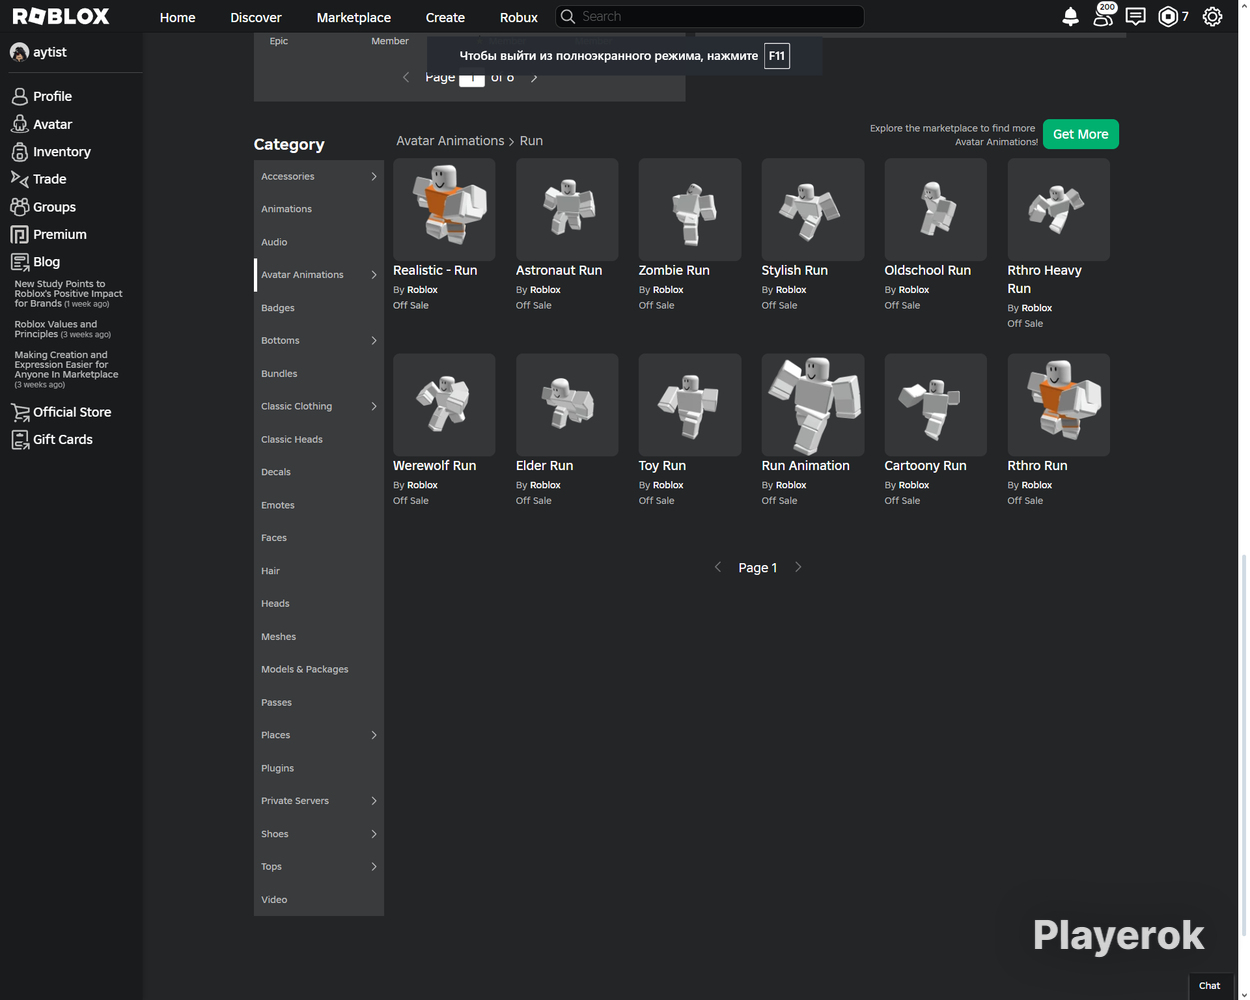
Task: Open Roblox creator link under Zombie Run
Action: click(x=668, y=290)
